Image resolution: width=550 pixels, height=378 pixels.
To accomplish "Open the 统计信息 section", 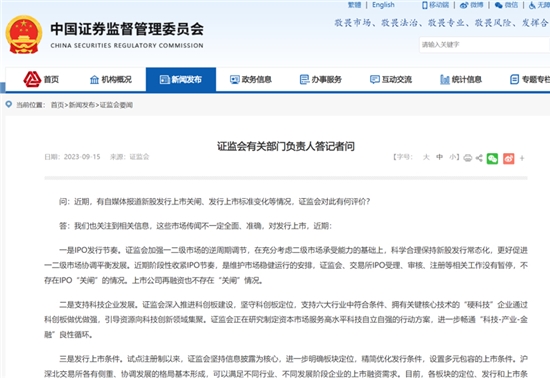I will [x=461, y=80].
